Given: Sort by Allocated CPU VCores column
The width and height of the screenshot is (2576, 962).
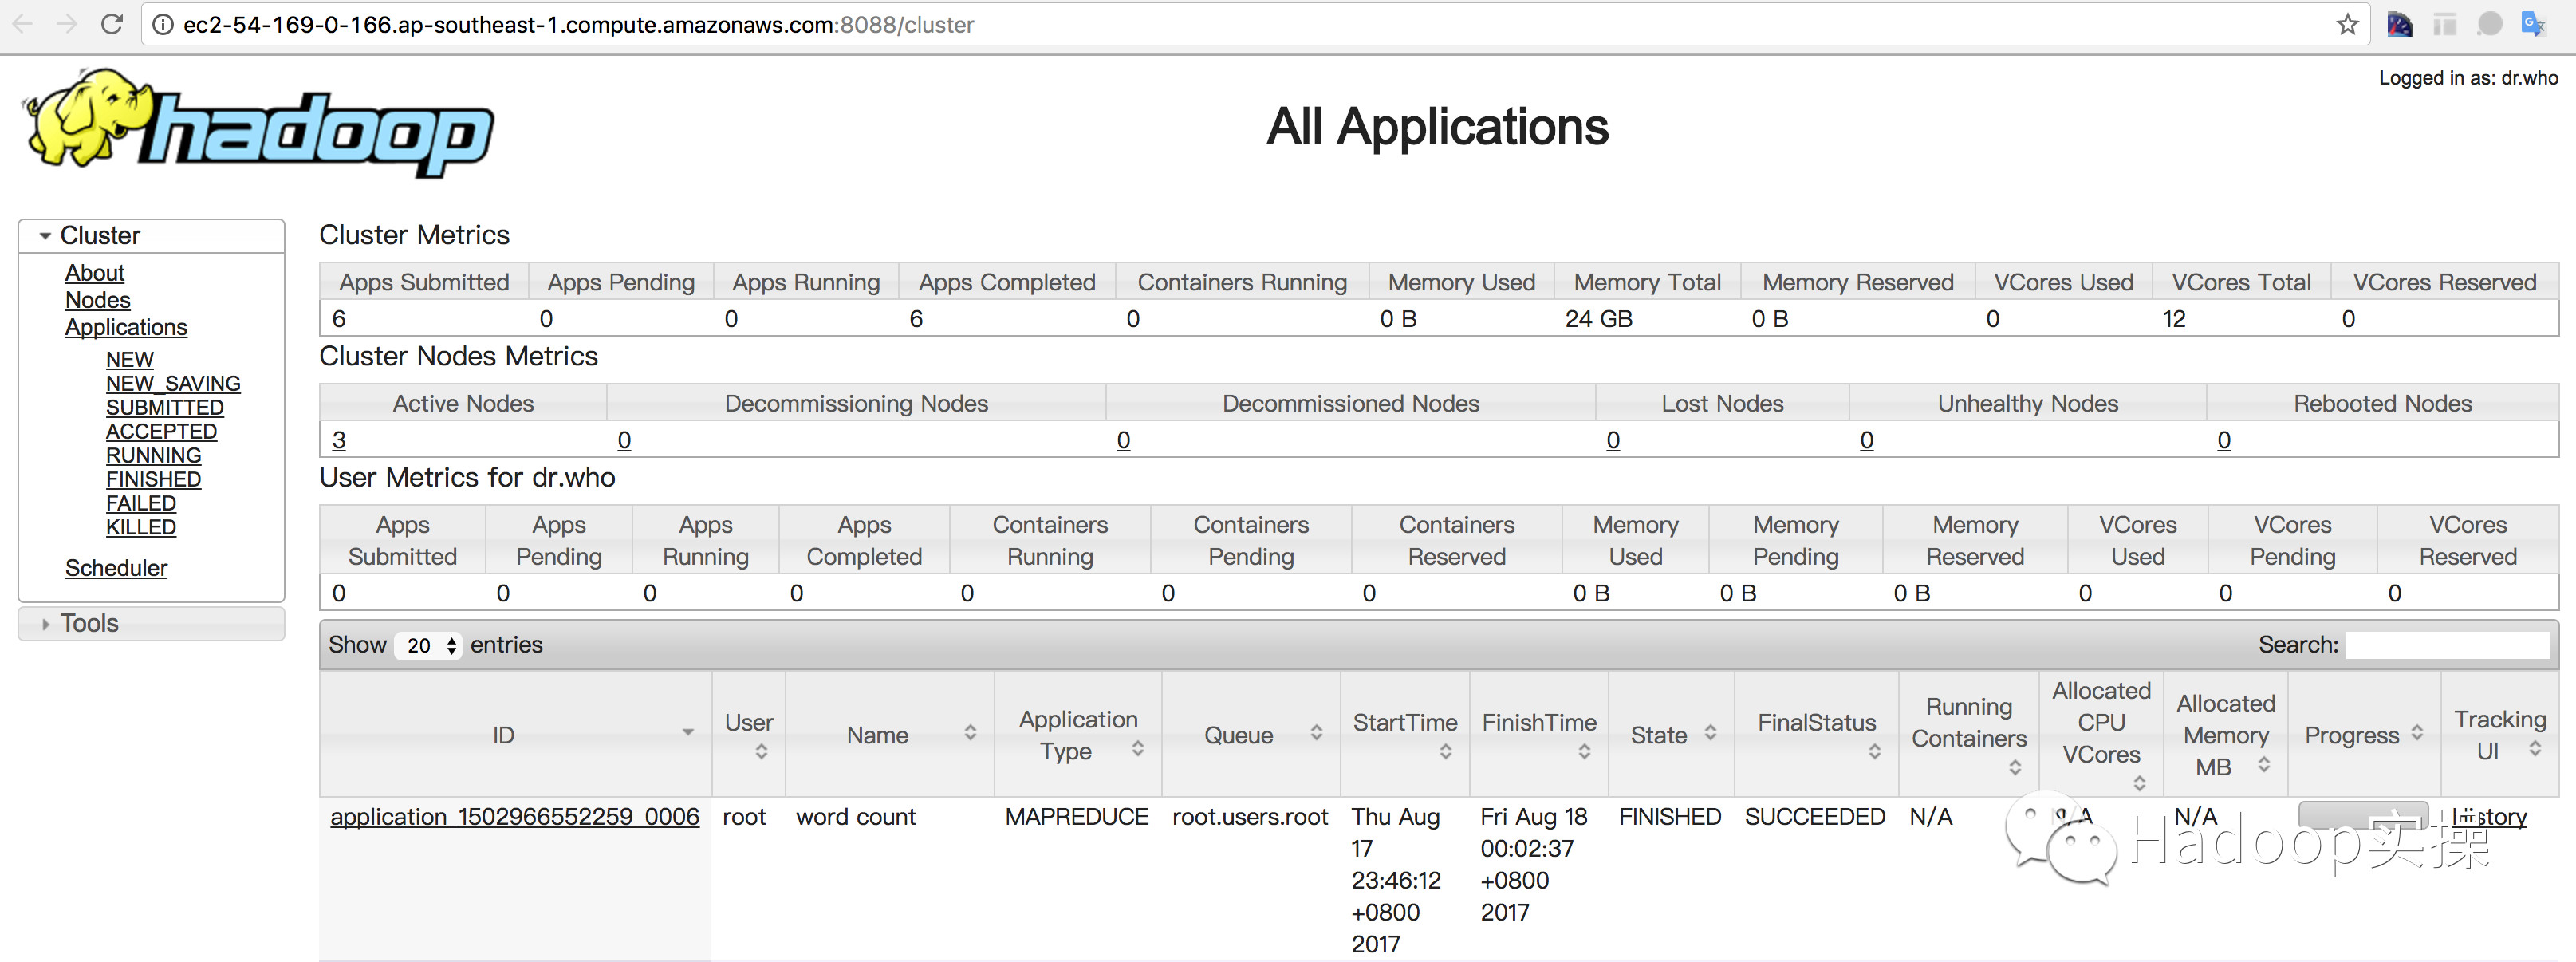Looking at the screenshot, I should point(2101,735).
